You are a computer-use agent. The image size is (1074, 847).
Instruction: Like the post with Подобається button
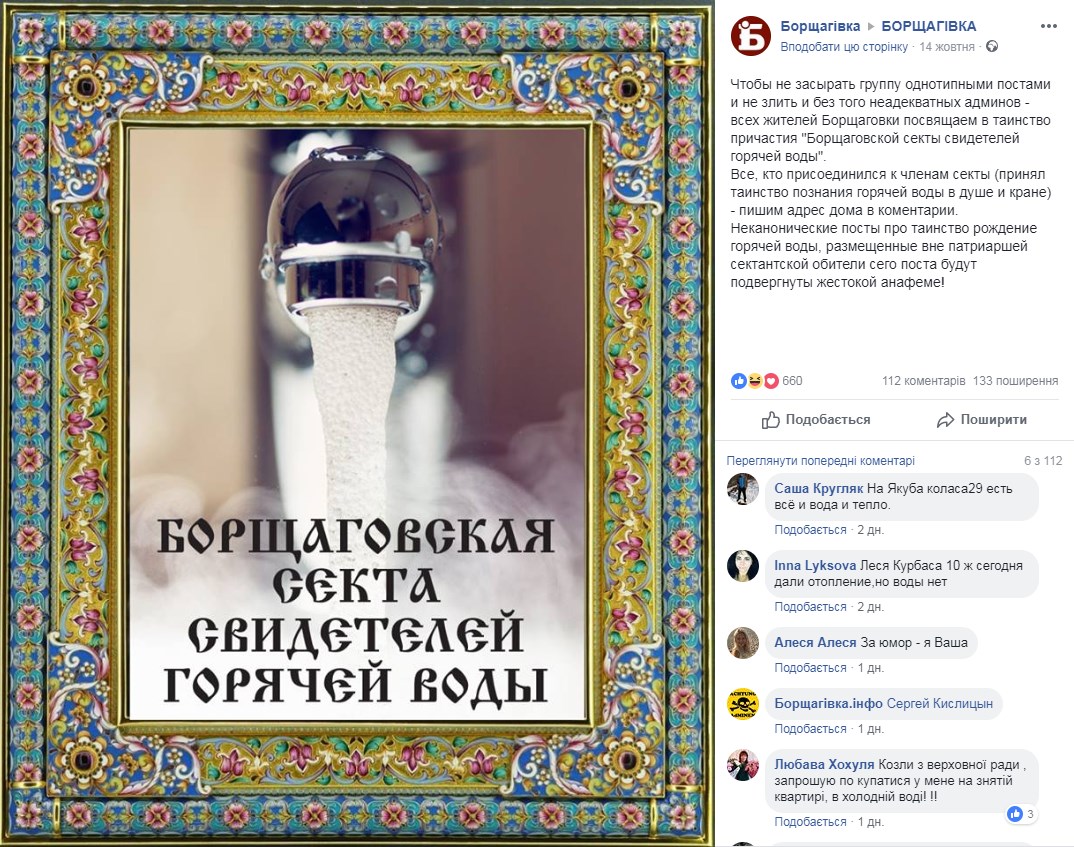pyautogui.click(x=816, y=420)
